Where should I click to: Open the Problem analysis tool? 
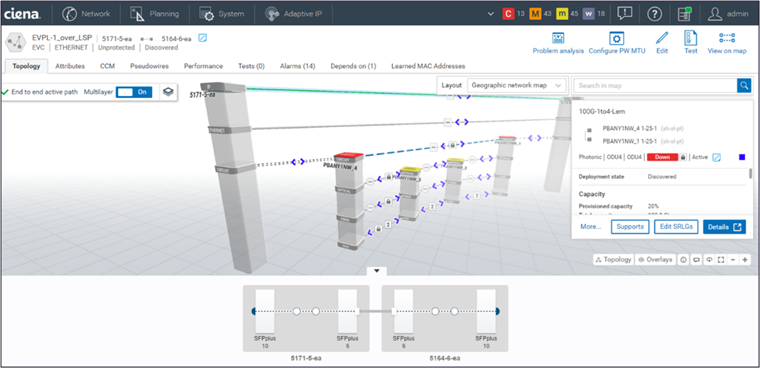[558, 43]
